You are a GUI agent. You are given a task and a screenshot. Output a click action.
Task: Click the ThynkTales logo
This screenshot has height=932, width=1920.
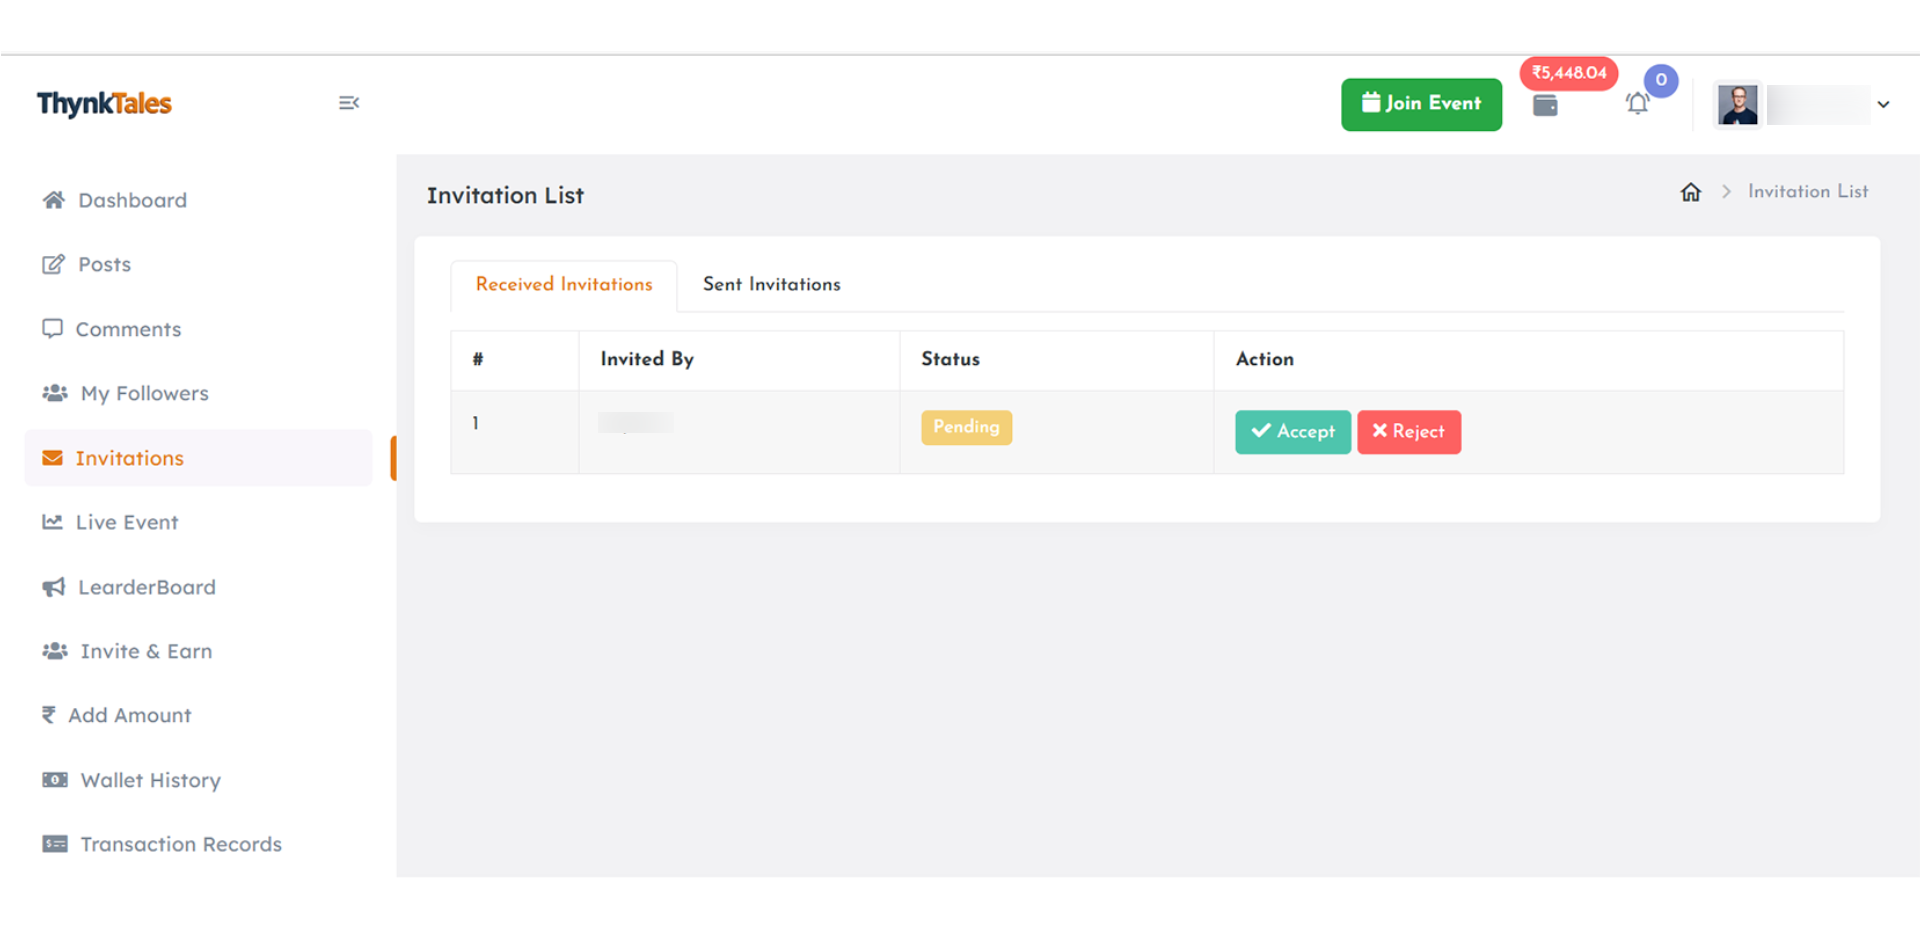[104, 104]
